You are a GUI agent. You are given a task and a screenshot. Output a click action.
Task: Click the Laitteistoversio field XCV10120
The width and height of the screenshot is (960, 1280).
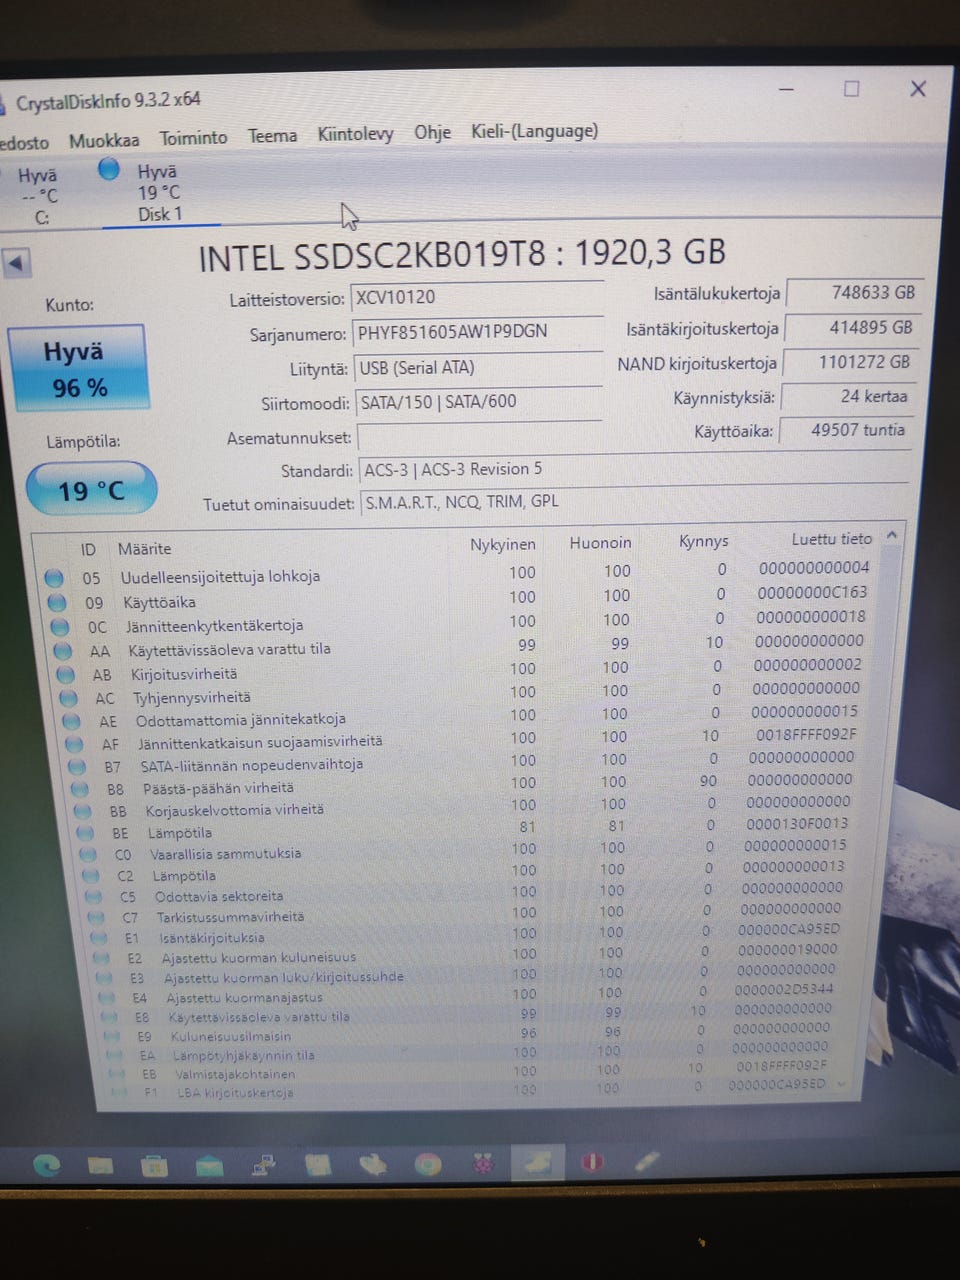point(476,297)
